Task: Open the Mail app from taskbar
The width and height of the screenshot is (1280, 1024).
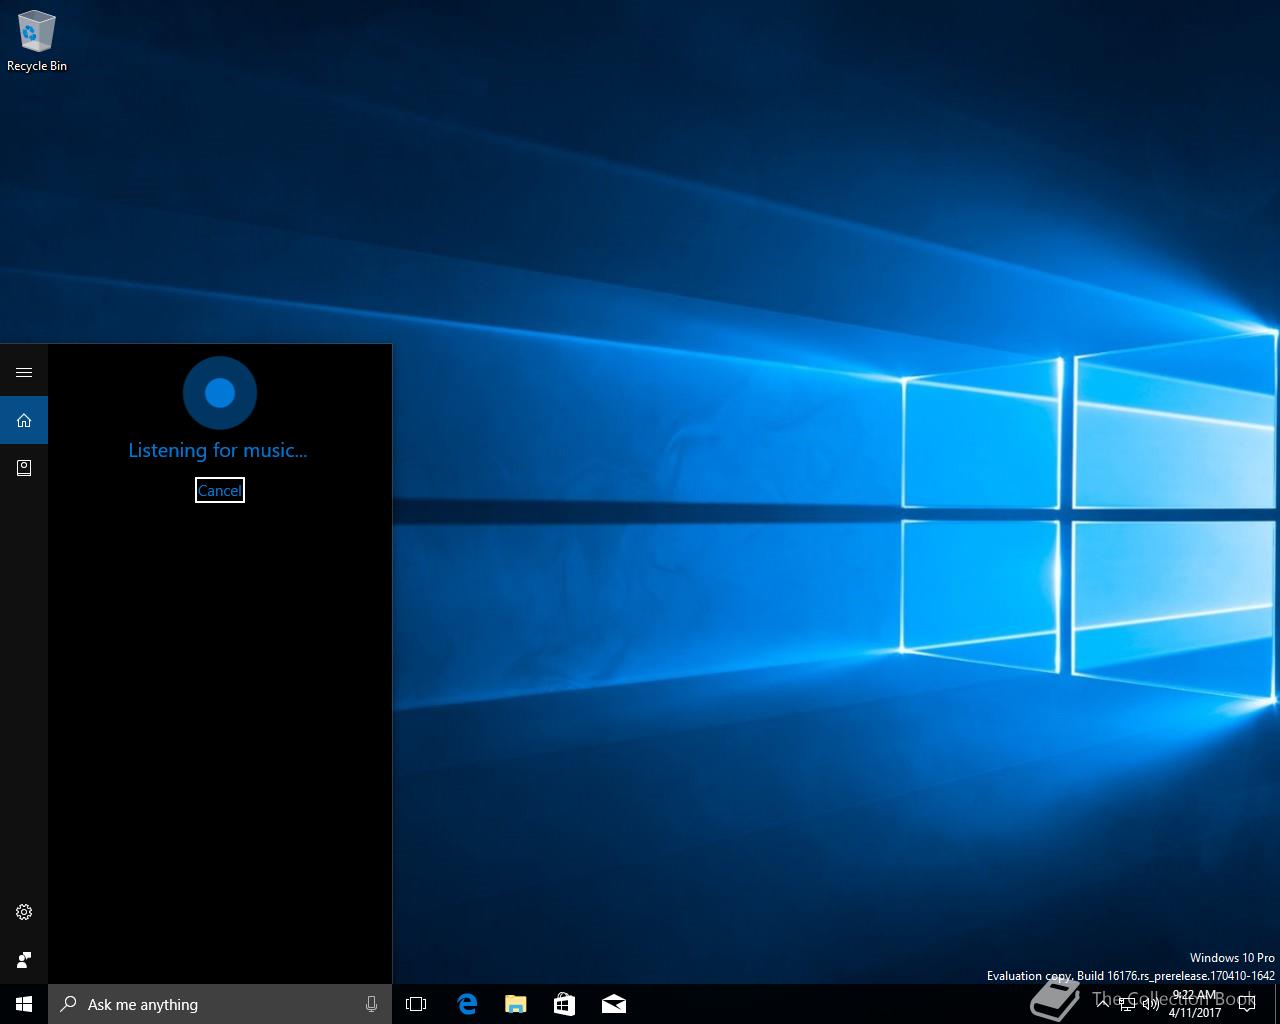Action: (x=613, y=1004)
